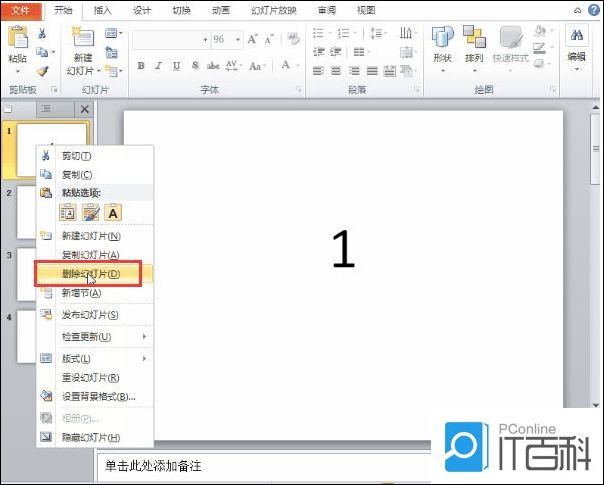Toggle Italic formatting
604x485 pixels.
(158, 66)
